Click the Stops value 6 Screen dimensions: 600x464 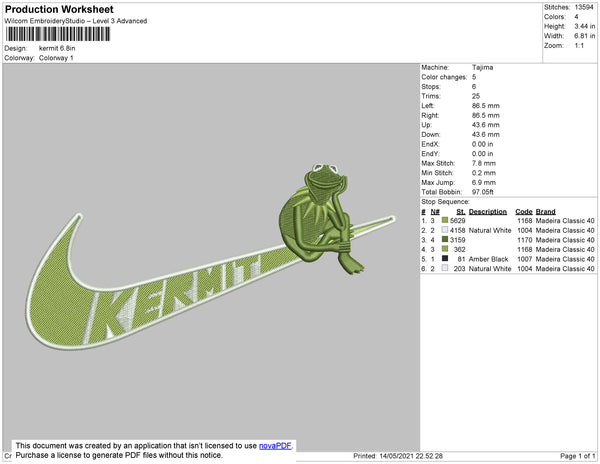point(474,86)
